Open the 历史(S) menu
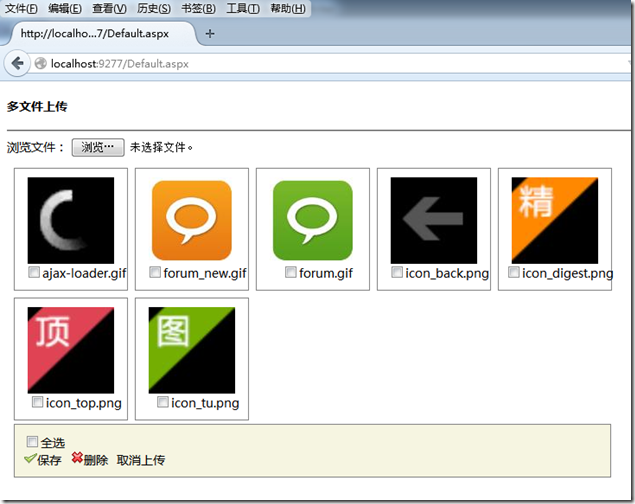635x504 pixels. 153,9
